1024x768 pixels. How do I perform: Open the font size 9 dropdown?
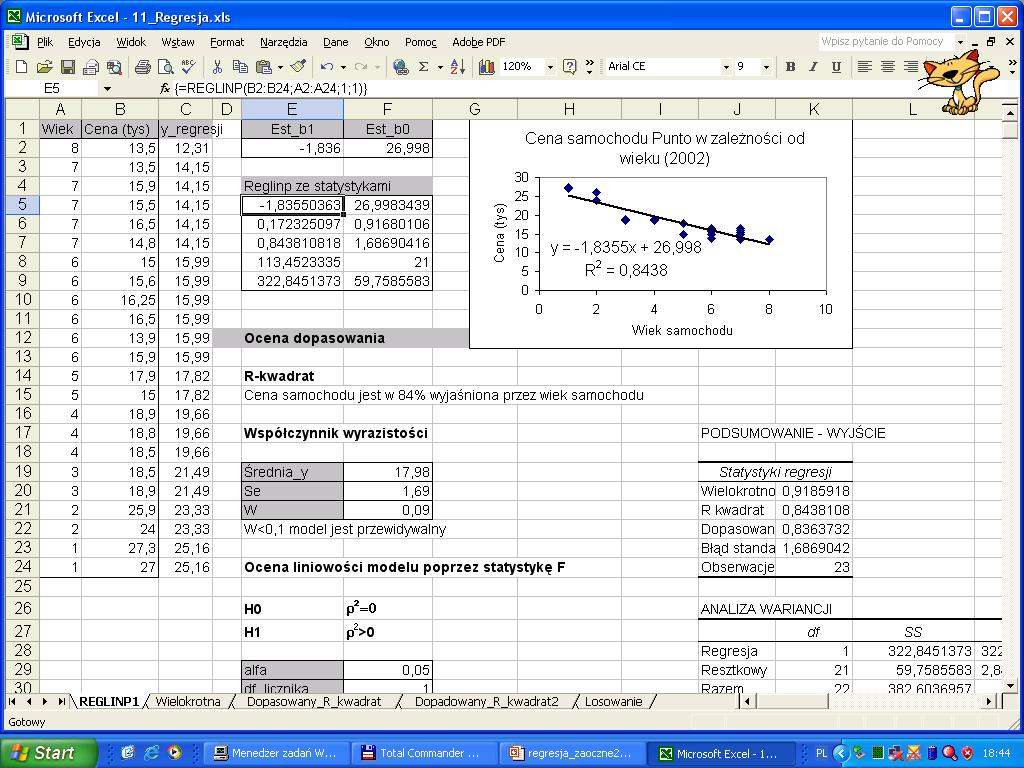766,67
